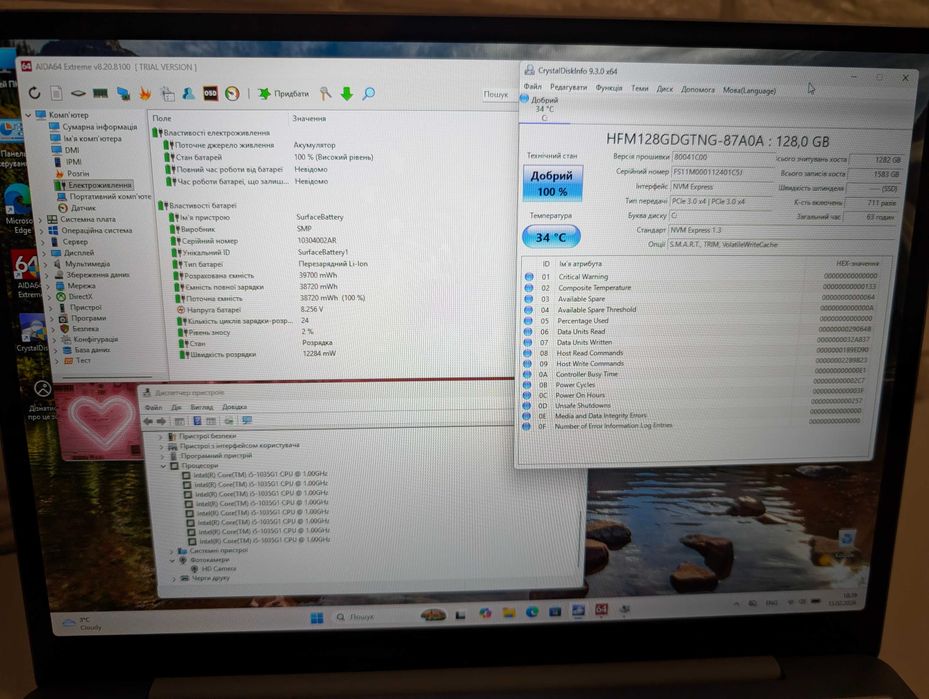
Task: Select Датчик in the AIDA64 tree
Action: [x=83, y=208]
